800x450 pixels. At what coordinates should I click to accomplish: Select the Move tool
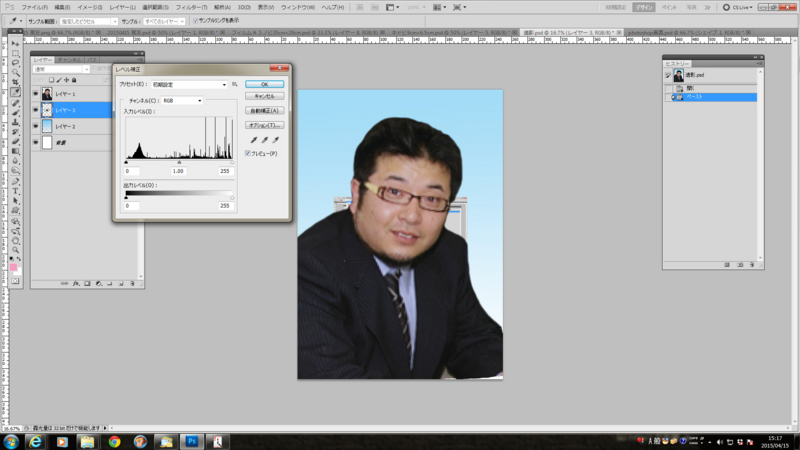pos(15,44)
